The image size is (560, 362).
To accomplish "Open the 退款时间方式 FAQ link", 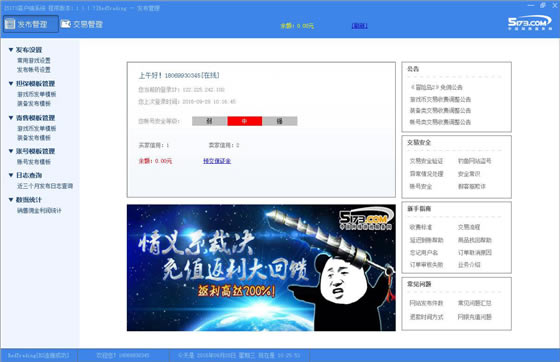I will tap(426, 317).
